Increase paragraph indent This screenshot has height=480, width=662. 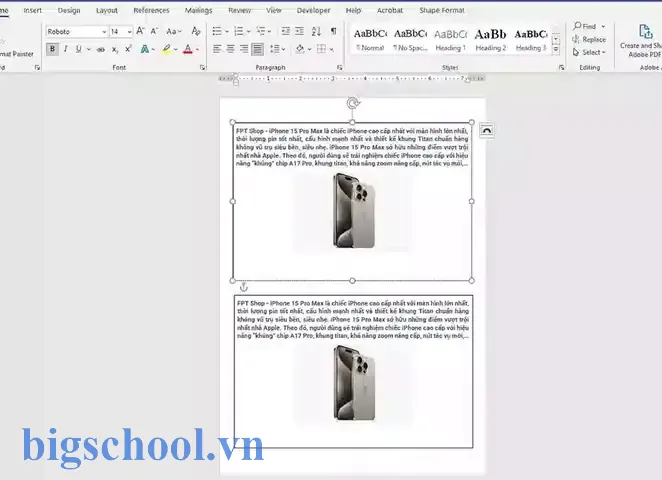pos(299,31)
